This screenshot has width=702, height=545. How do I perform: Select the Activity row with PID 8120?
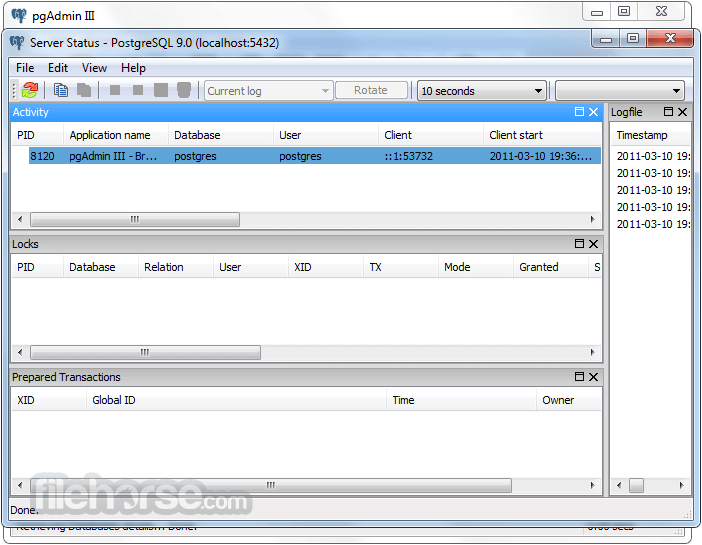[x=315, y=156]
